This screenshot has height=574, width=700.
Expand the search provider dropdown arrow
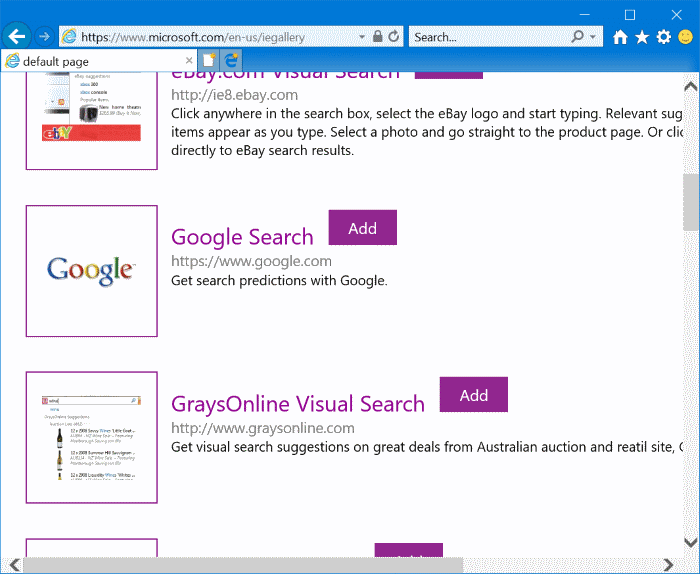pos(593,37)
